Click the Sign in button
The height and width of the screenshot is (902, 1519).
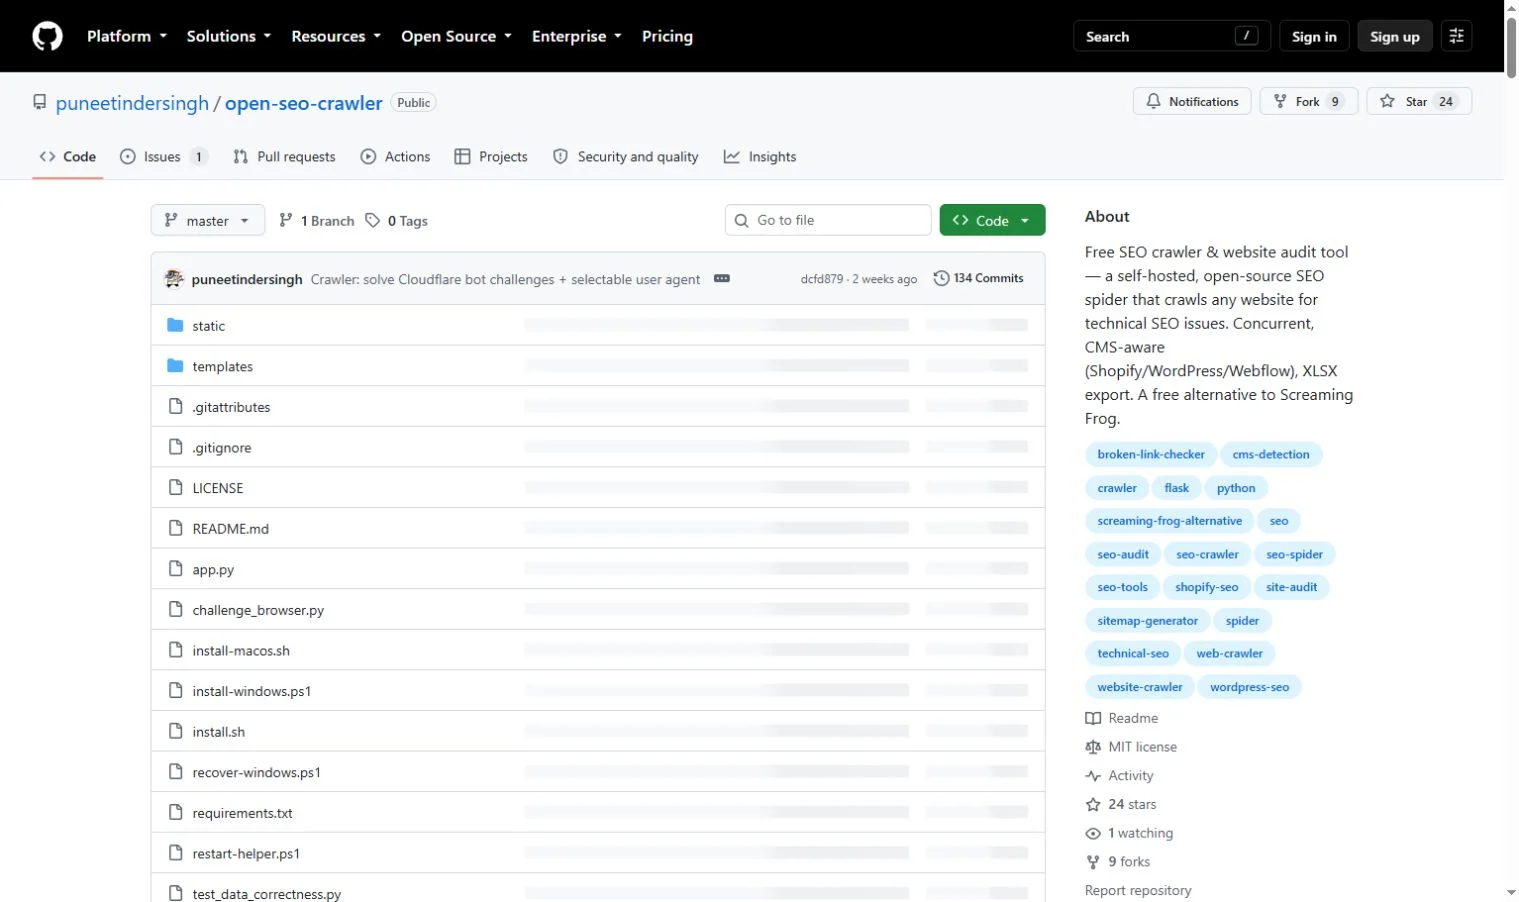[1314, 36]
